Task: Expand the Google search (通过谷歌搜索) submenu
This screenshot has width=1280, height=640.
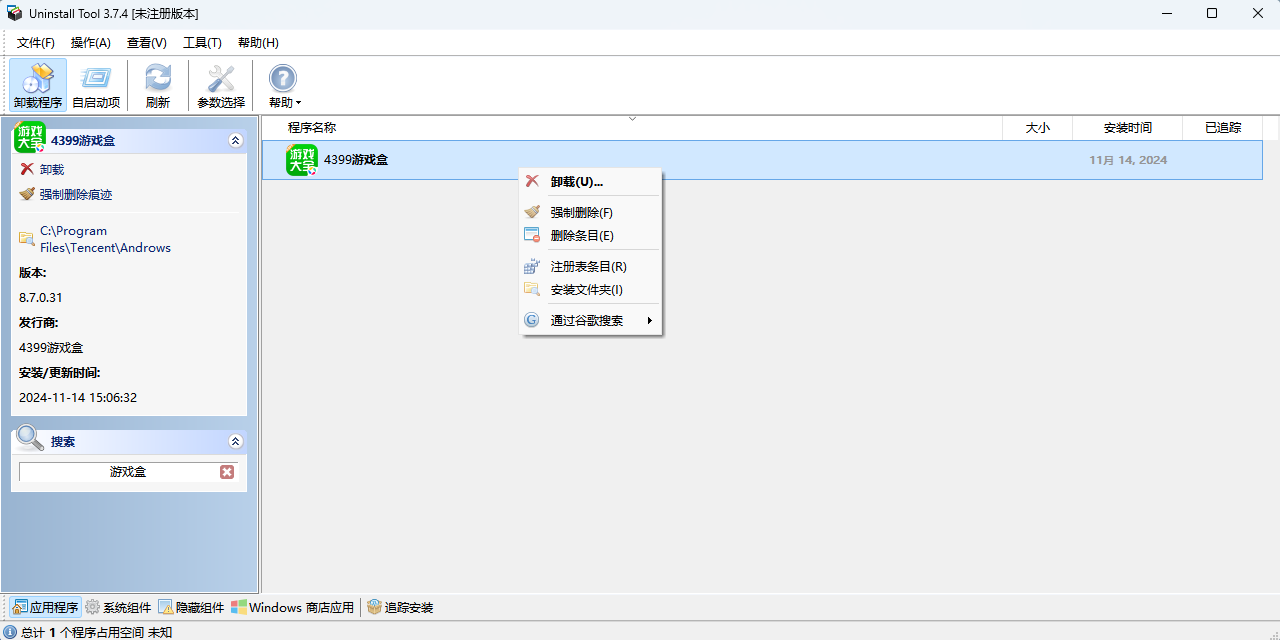Action: click(x=590, y=321)
